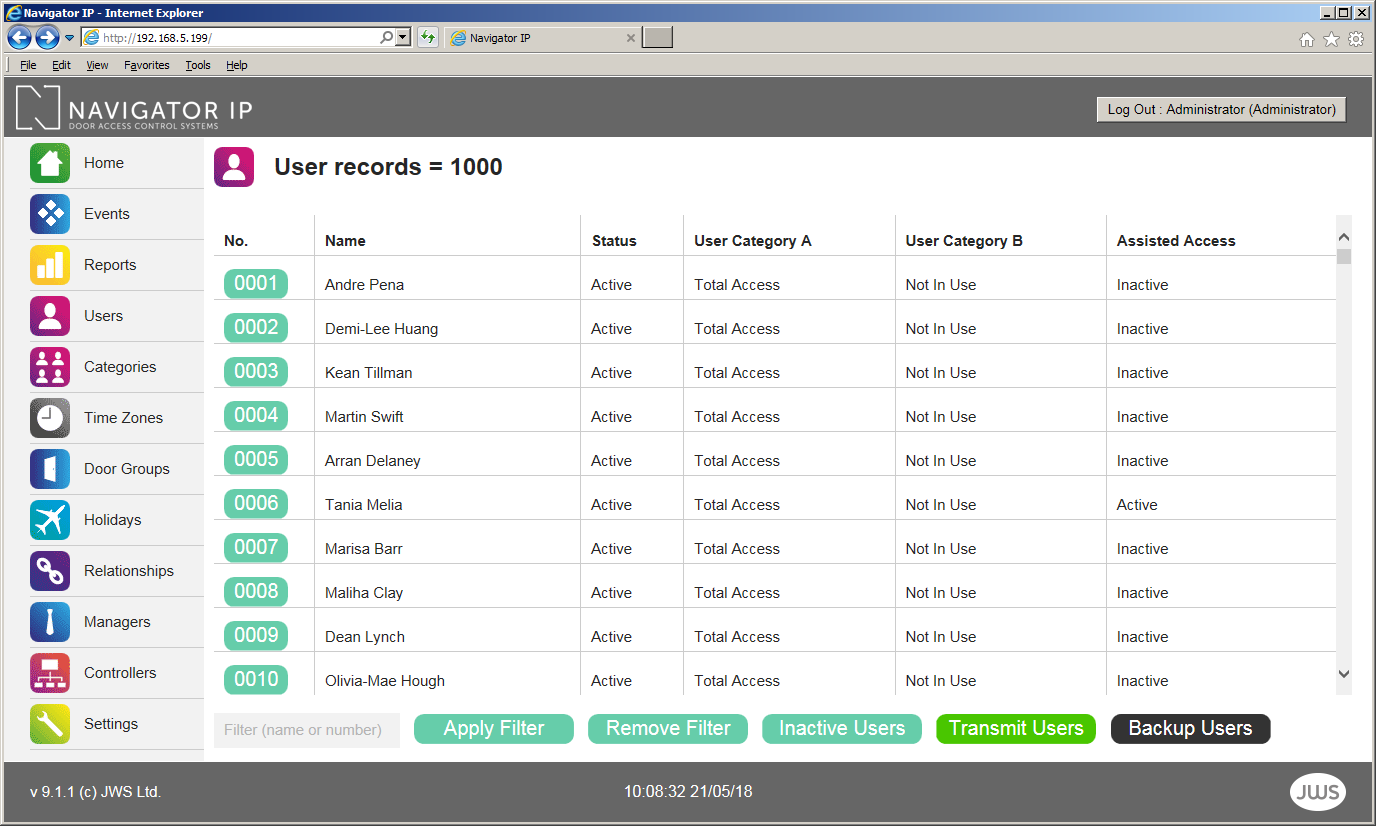Click the Time Zones clock icon
Image resolution: width=1376 pixels, height=826 pixels.
(50, 418)
